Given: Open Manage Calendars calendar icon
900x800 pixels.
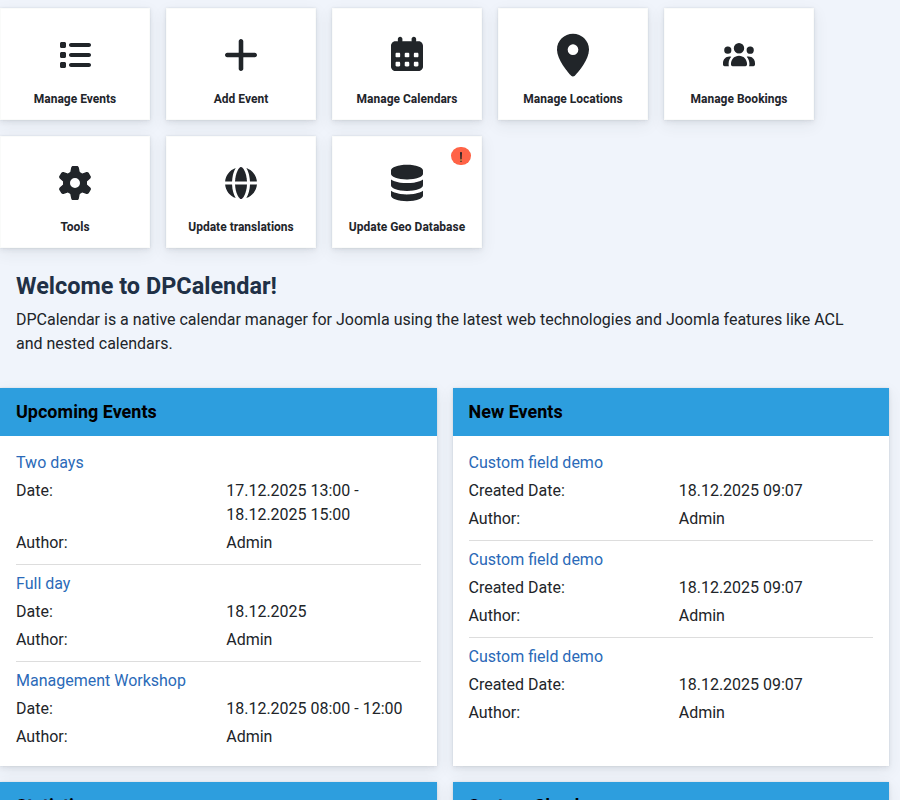Looking at the screenshot, I should point(407,55).
